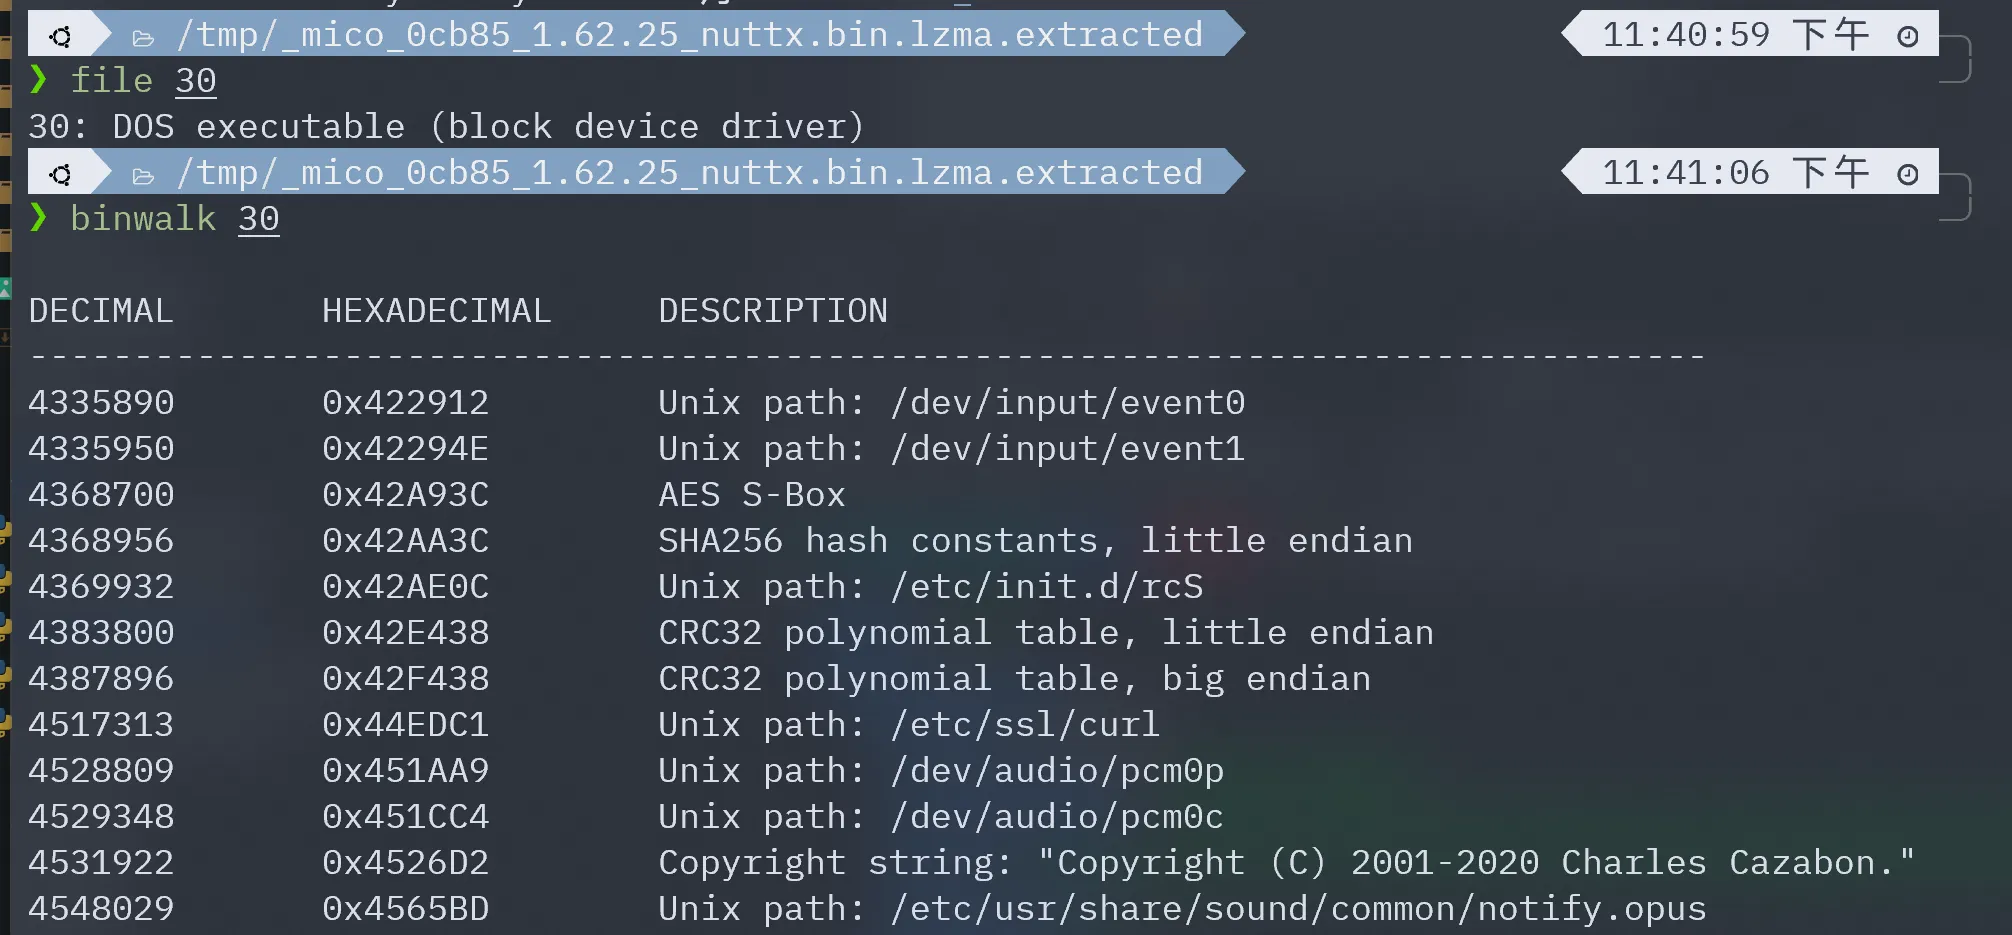2012x935 pixels.
Task: Click the DESCRIPTION column header
Action: coord(772,311)
